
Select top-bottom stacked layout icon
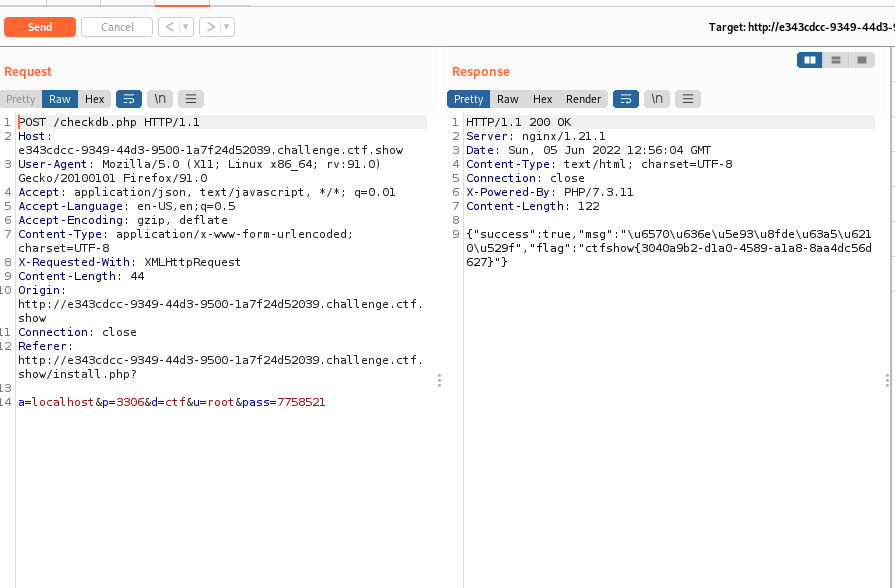[836, 60]
